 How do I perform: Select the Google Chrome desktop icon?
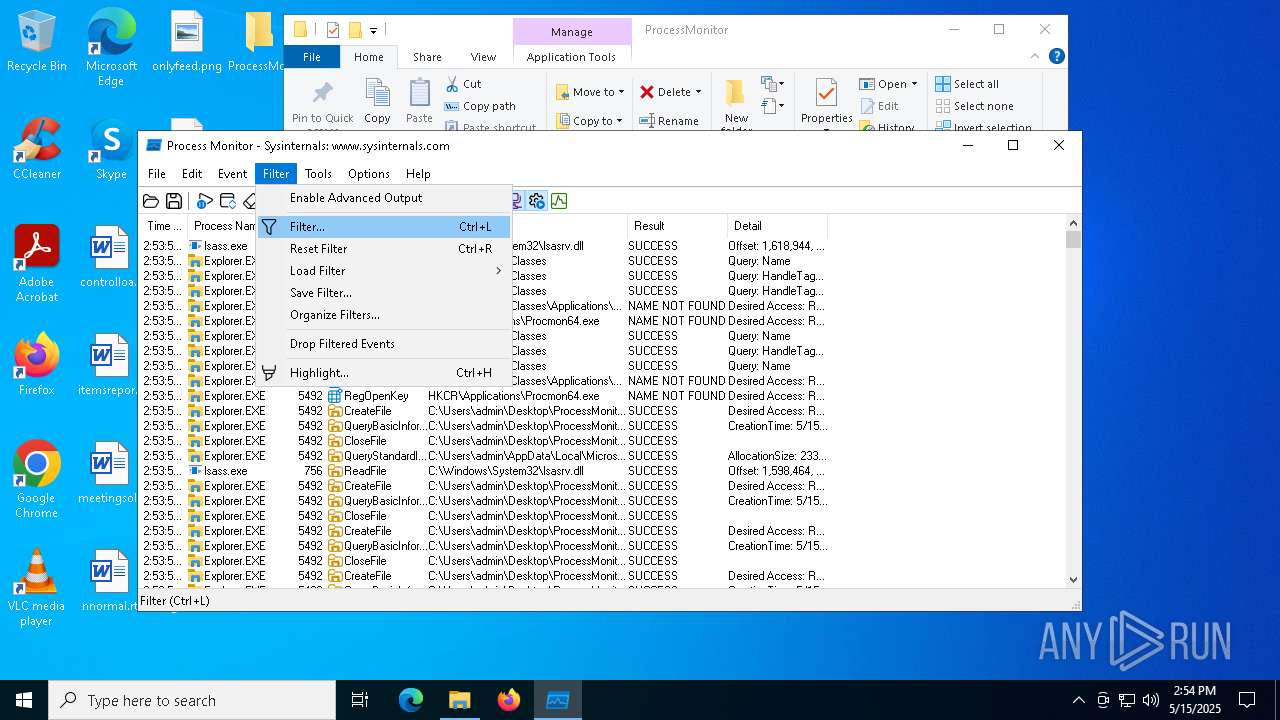click(x=37, y=479)
